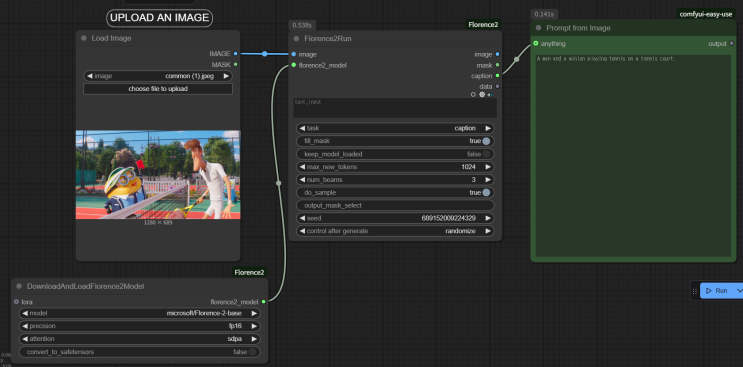Click the comfyui-easy-use badge
This screenshot has height=367, width=743.
[706, 14]
